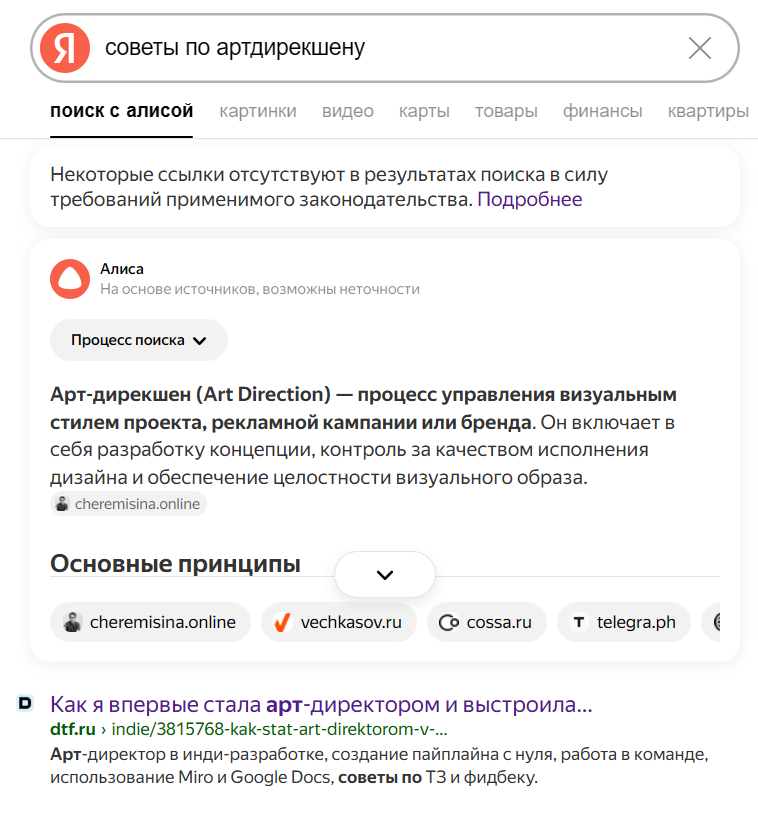Select the 'карты' tab
The image size is (758, 820).
tap(424, 111)
